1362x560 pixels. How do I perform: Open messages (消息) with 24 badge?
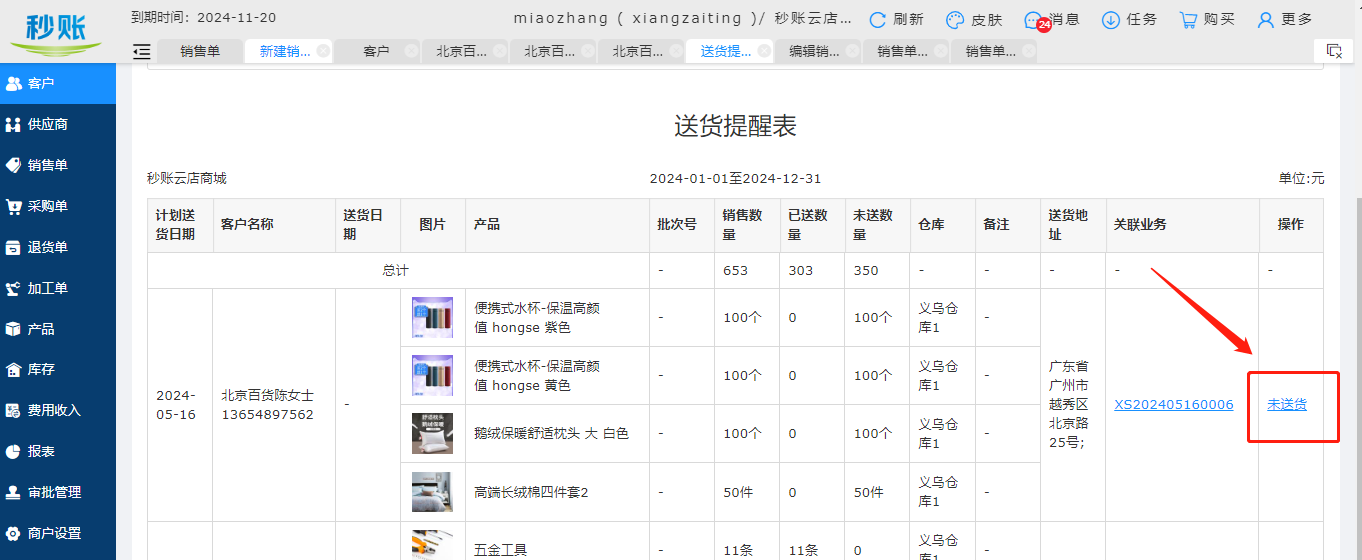tap(1034, 20)
